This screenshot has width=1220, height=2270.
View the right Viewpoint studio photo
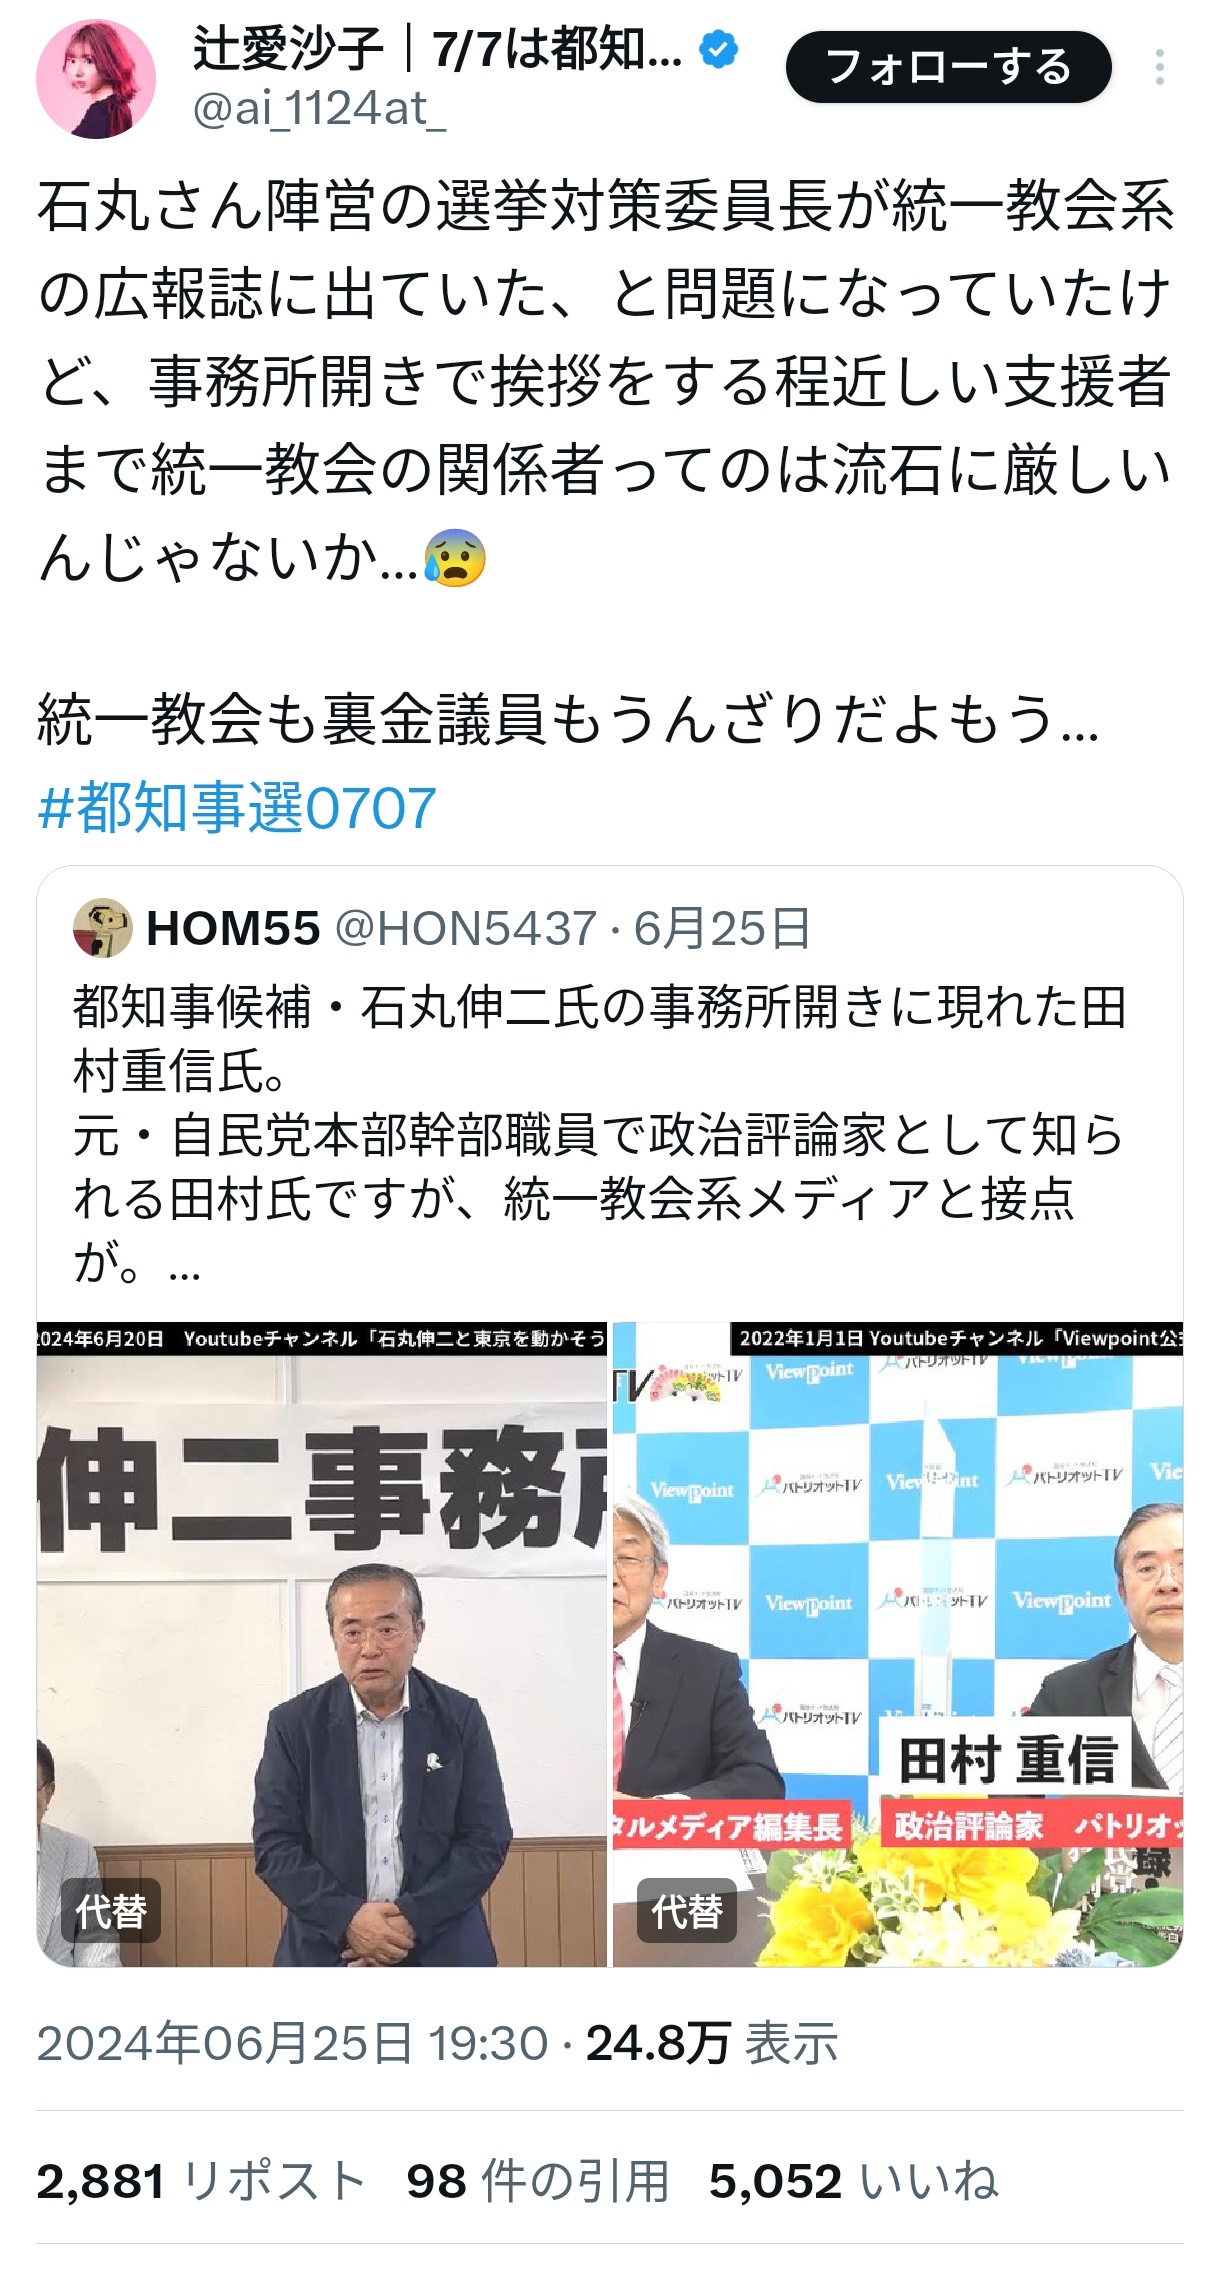click(x=898, y=1644)
